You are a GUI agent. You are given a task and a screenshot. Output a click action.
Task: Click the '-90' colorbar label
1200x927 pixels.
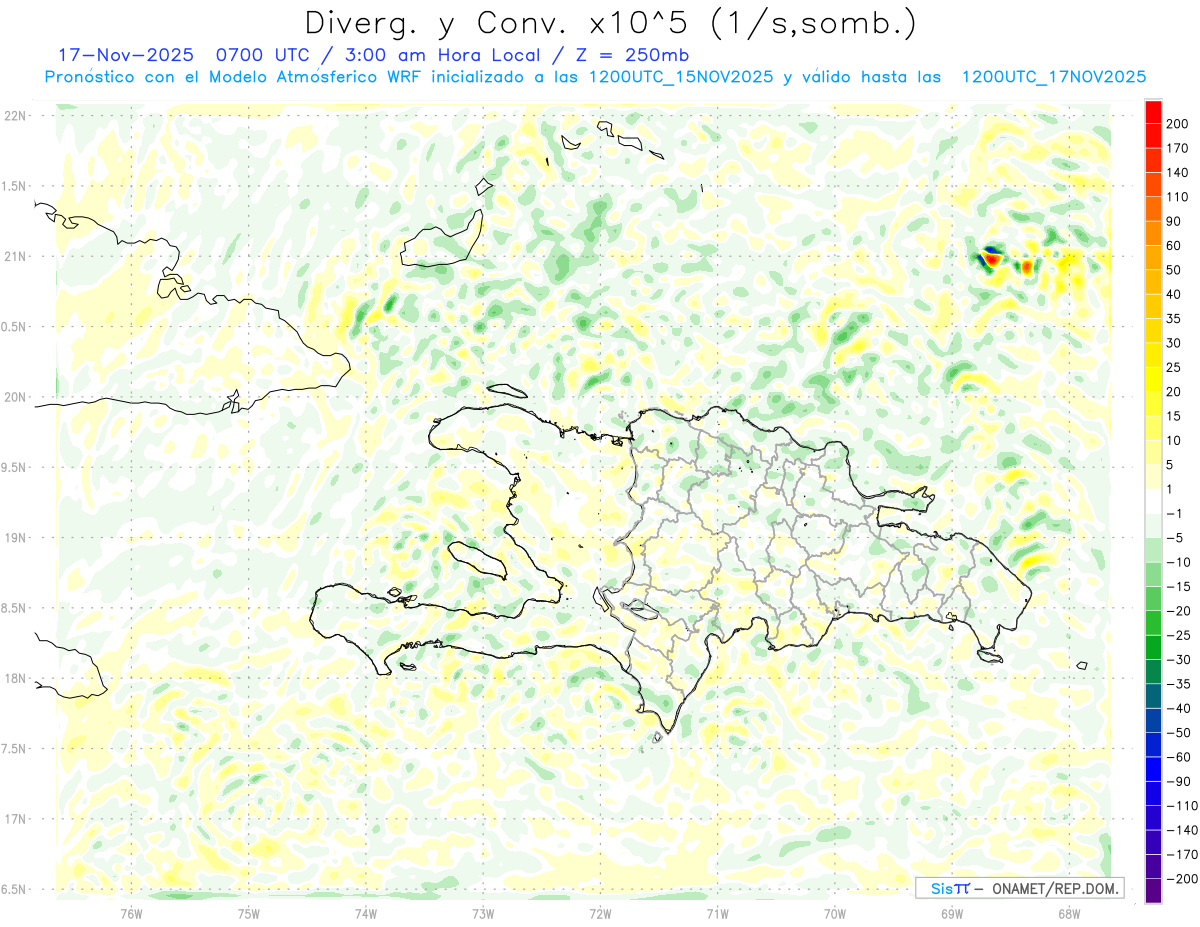[x=1177, y=782]
